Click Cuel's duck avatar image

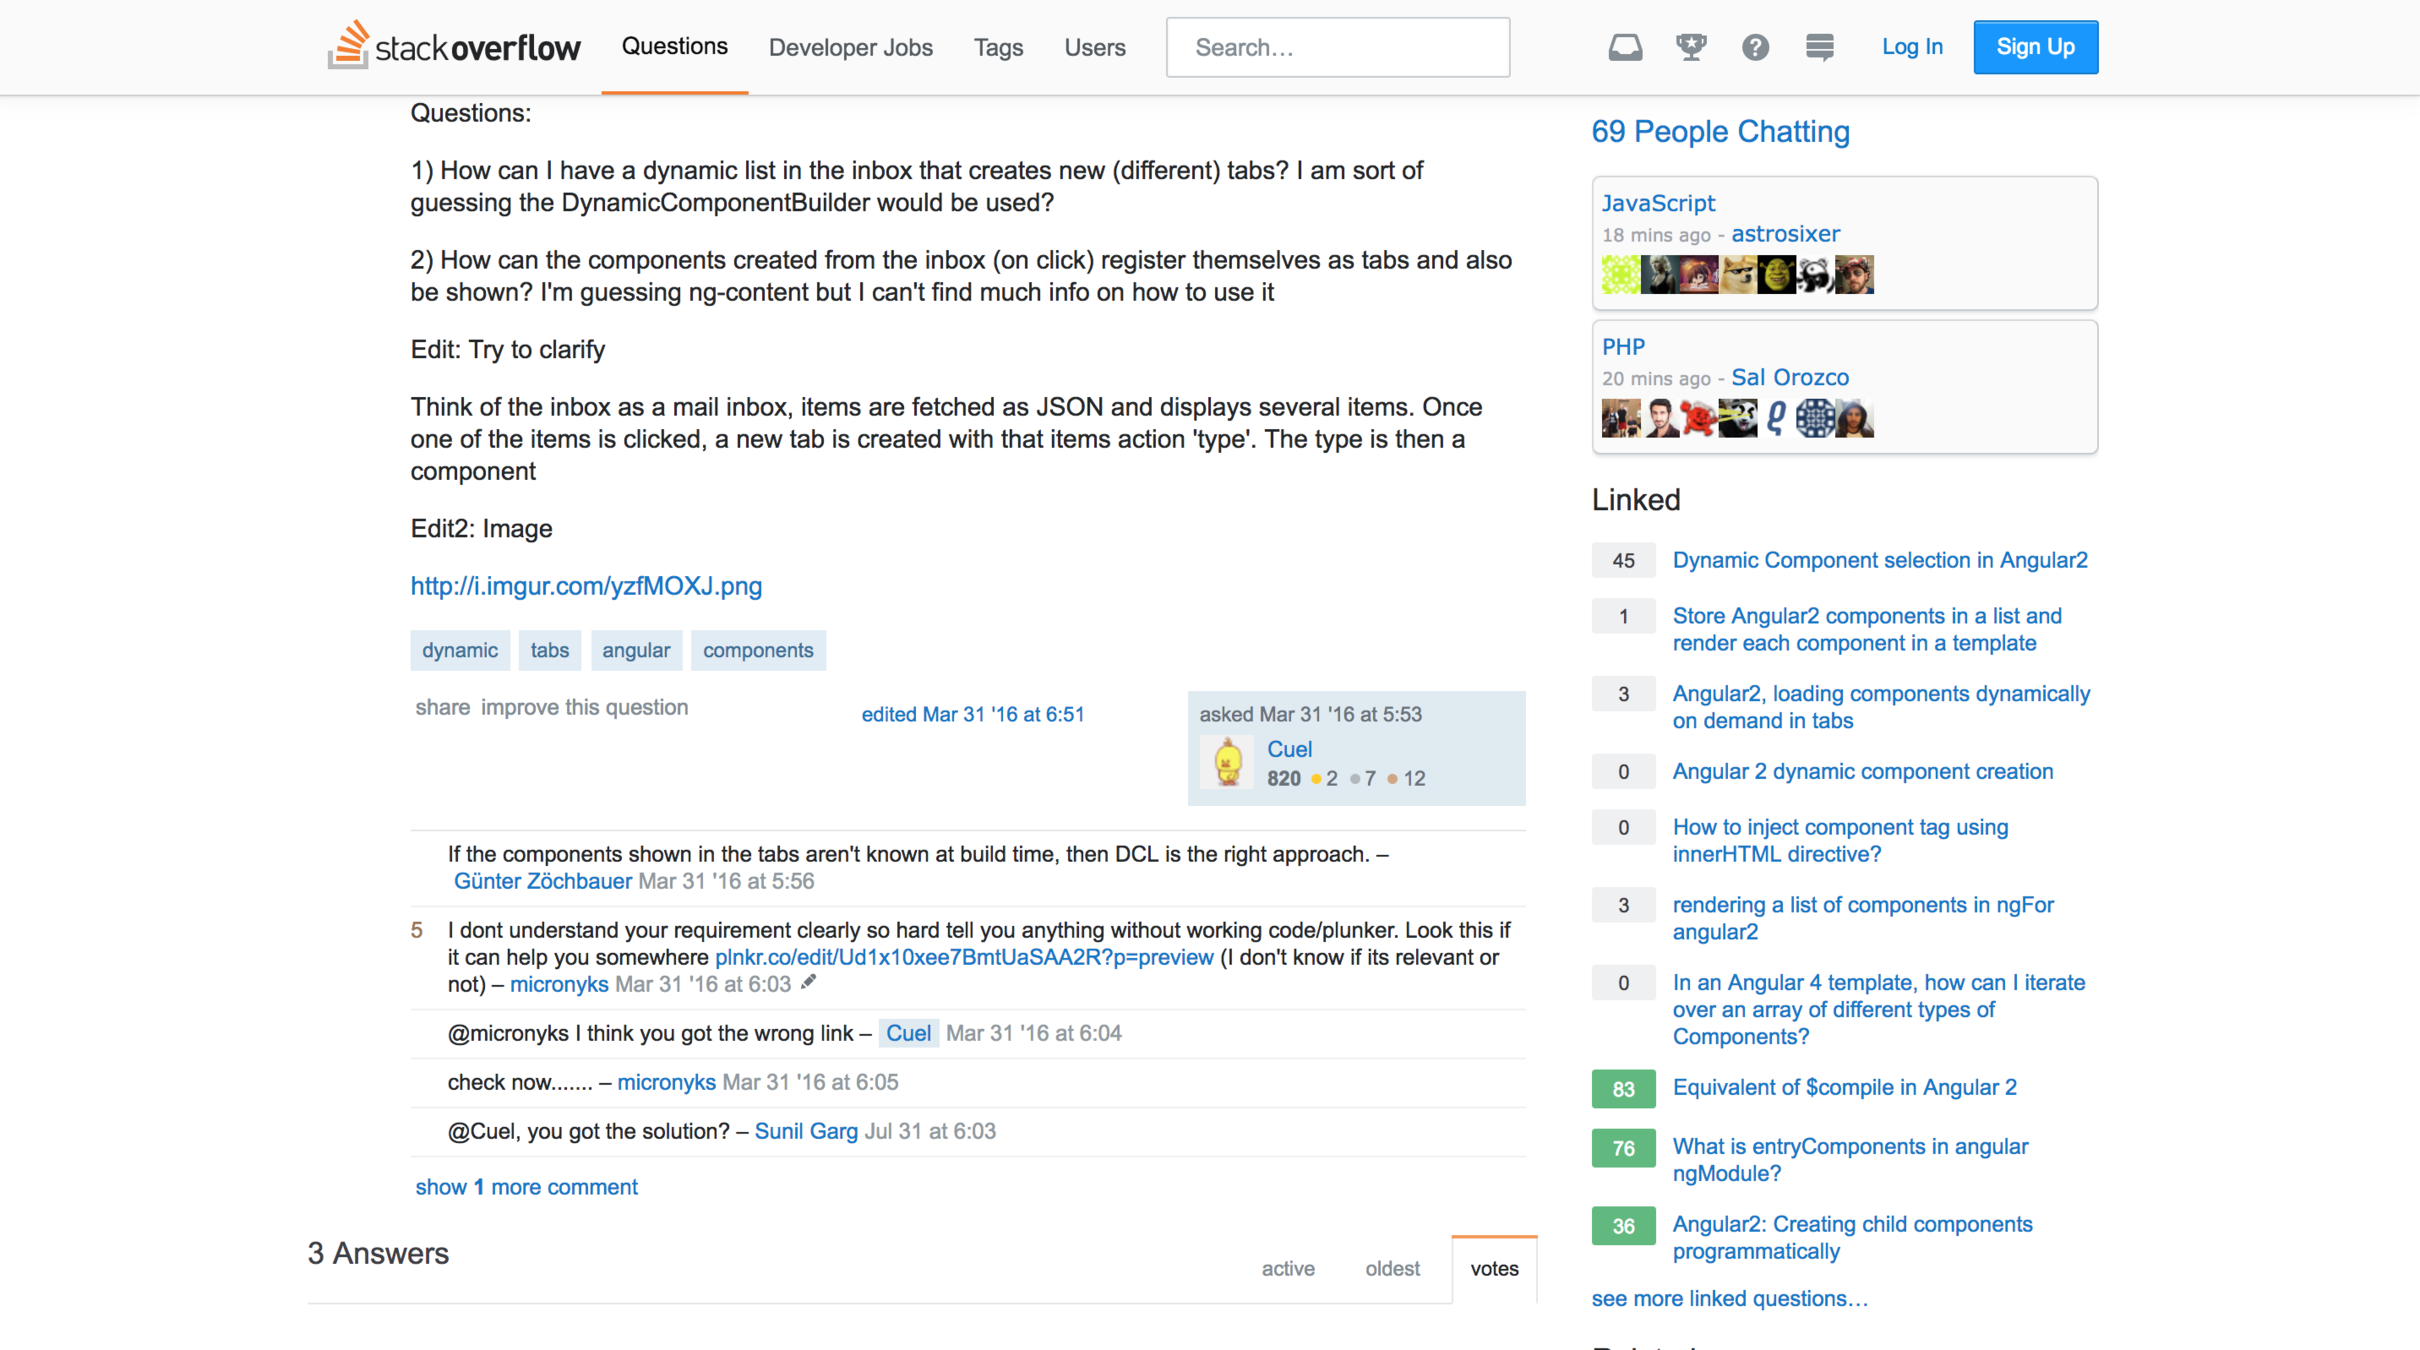coord(1228,763)
